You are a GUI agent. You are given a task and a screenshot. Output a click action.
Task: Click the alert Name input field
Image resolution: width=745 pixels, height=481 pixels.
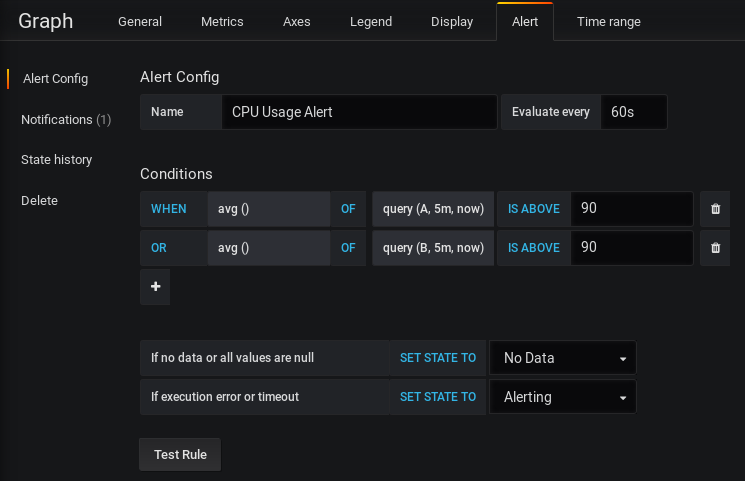(359, 112)
